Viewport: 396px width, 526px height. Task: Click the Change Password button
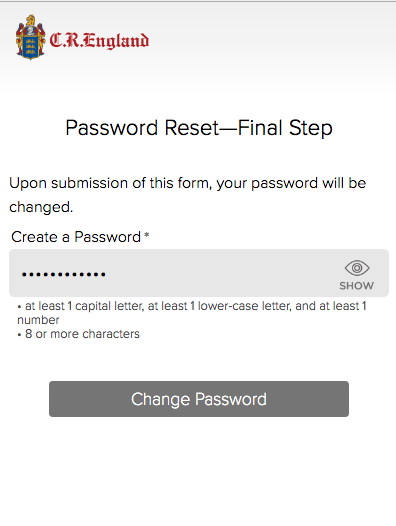point(199,399)
